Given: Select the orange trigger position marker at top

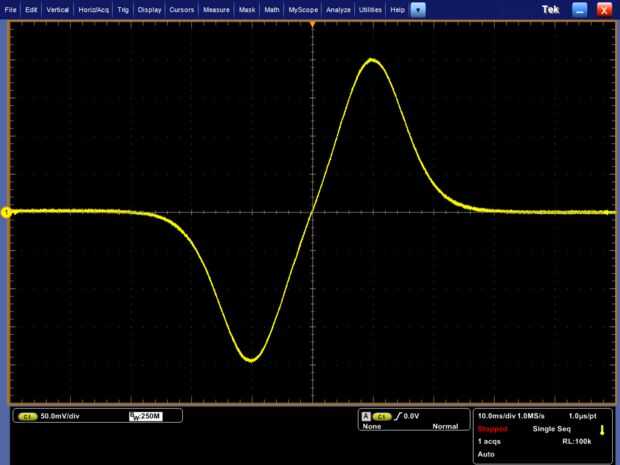Looking at the screenshot, I should [x=312, y=25].
